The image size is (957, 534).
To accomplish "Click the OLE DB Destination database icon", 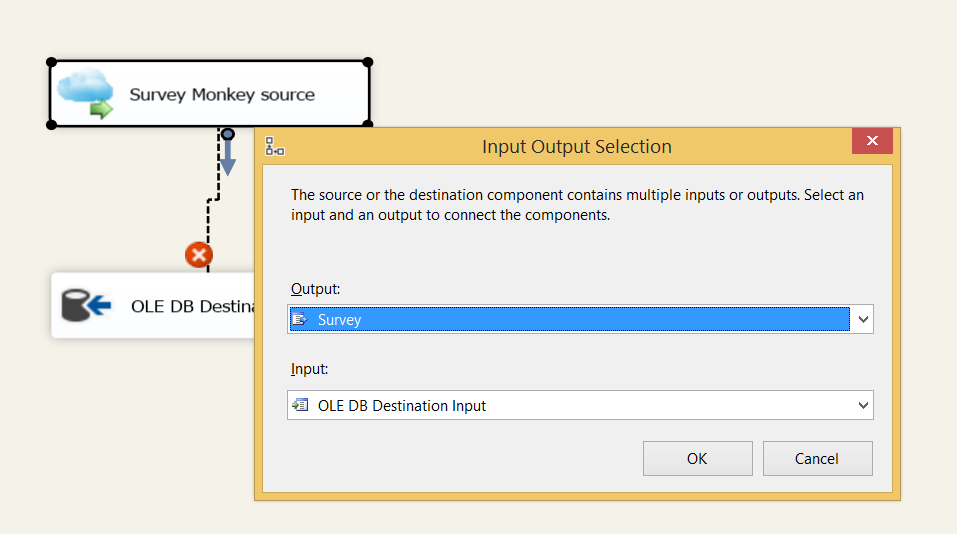I will [85, 305].
